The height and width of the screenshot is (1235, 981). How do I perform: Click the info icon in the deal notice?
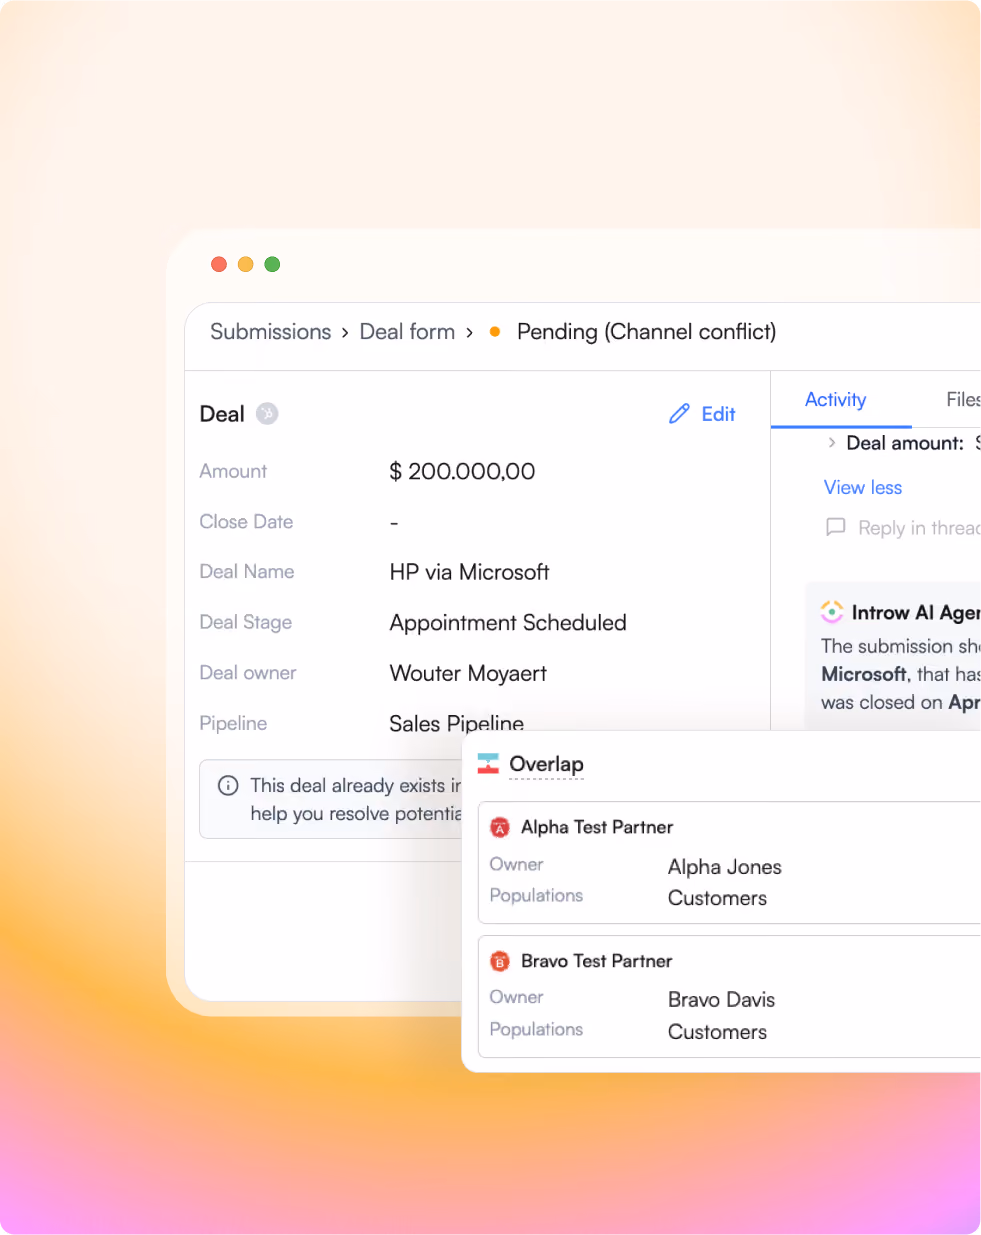[228, 785]
